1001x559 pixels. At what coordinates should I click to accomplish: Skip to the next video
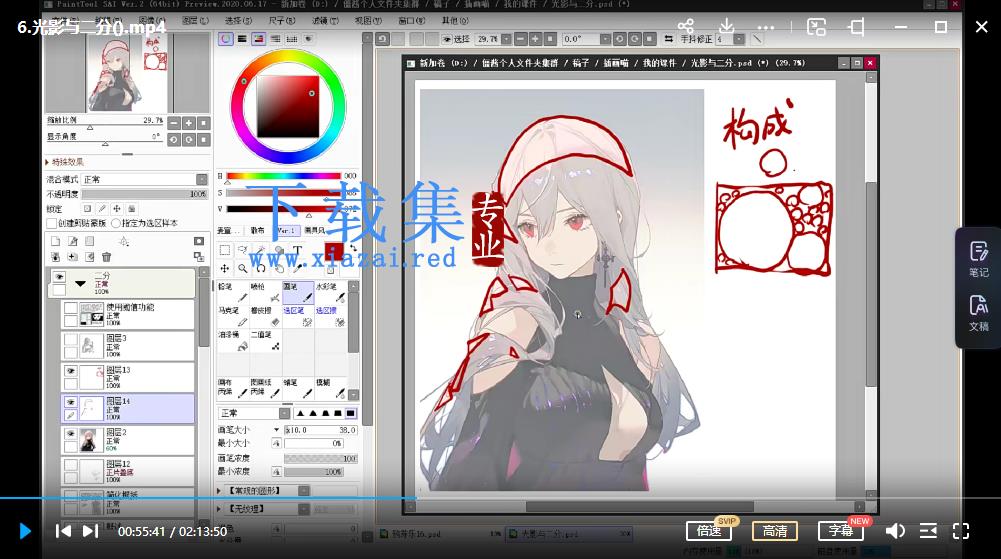pyautogui.click(x=91, y=531)
